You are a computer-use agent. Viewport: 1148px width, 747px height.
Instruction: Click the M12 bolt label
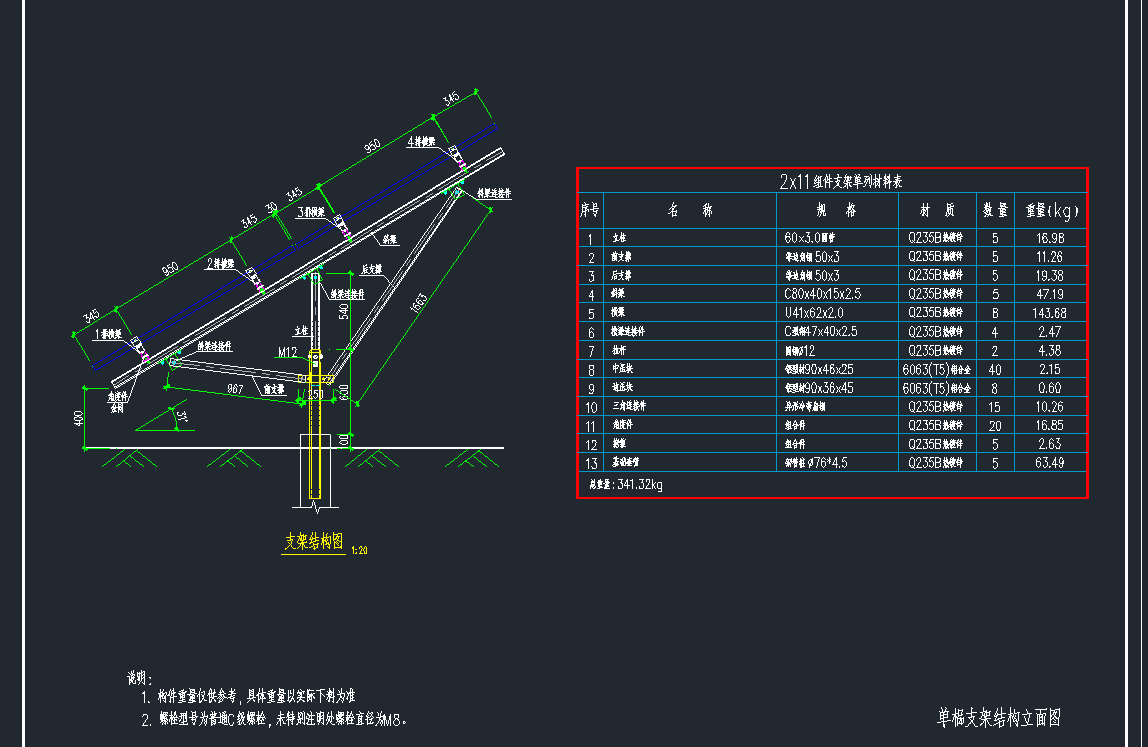click(x=288, y=351)
